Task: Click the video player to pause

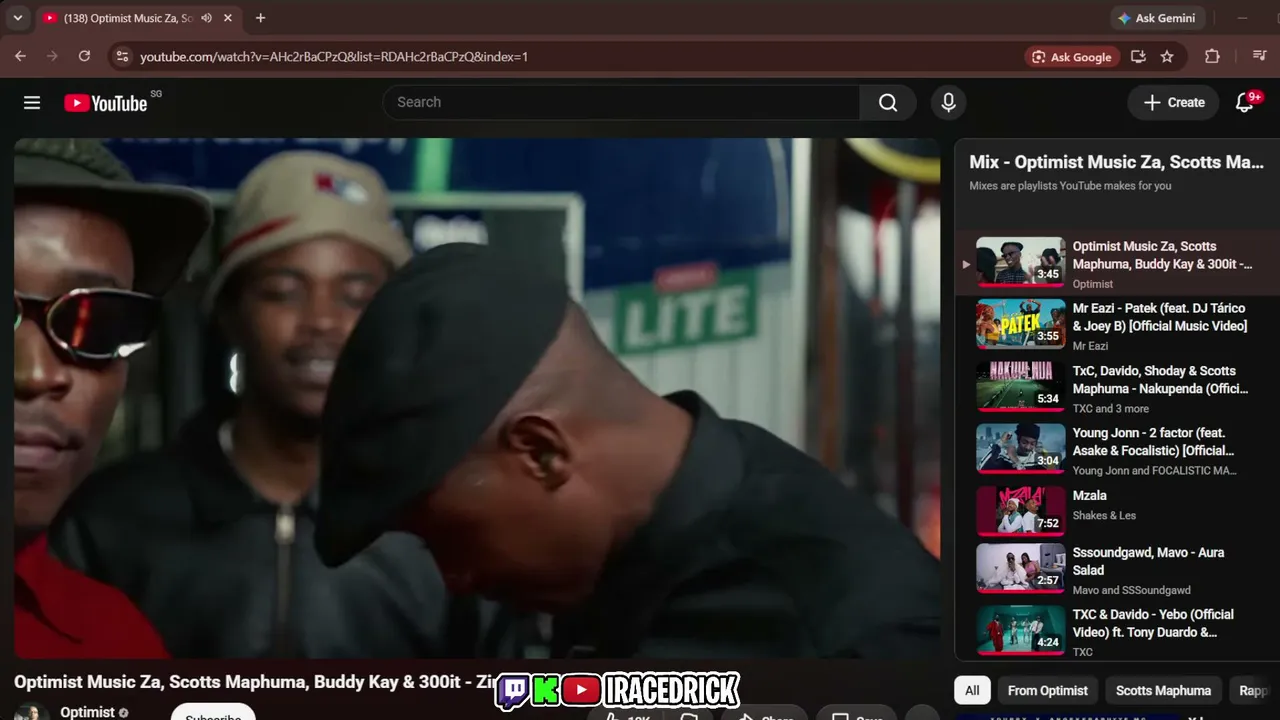Action: coord(477,398)
